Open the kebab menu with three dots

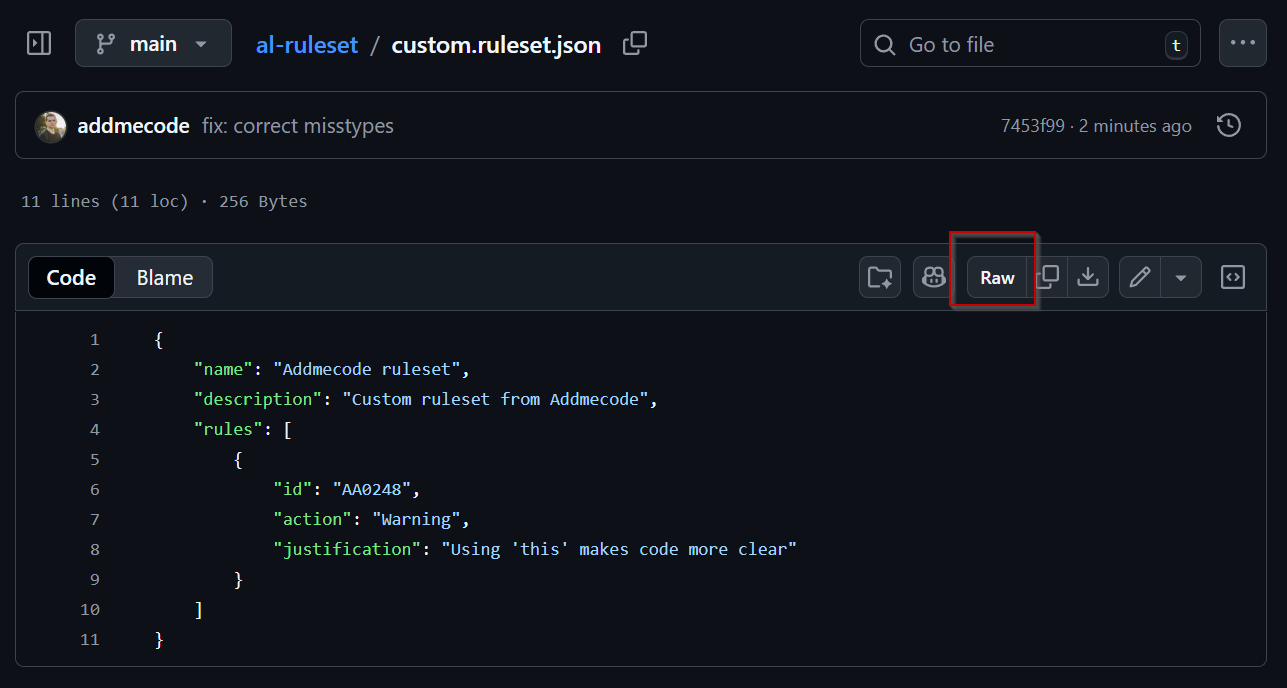[1242, 42]
